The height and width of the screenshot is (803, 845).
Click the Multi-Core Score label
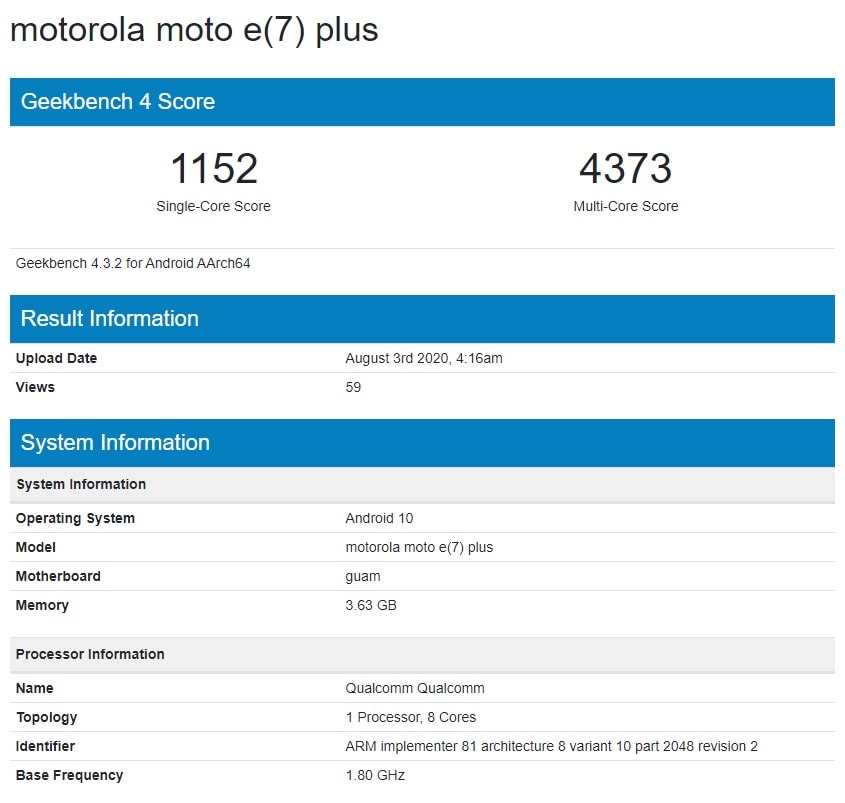626,206
